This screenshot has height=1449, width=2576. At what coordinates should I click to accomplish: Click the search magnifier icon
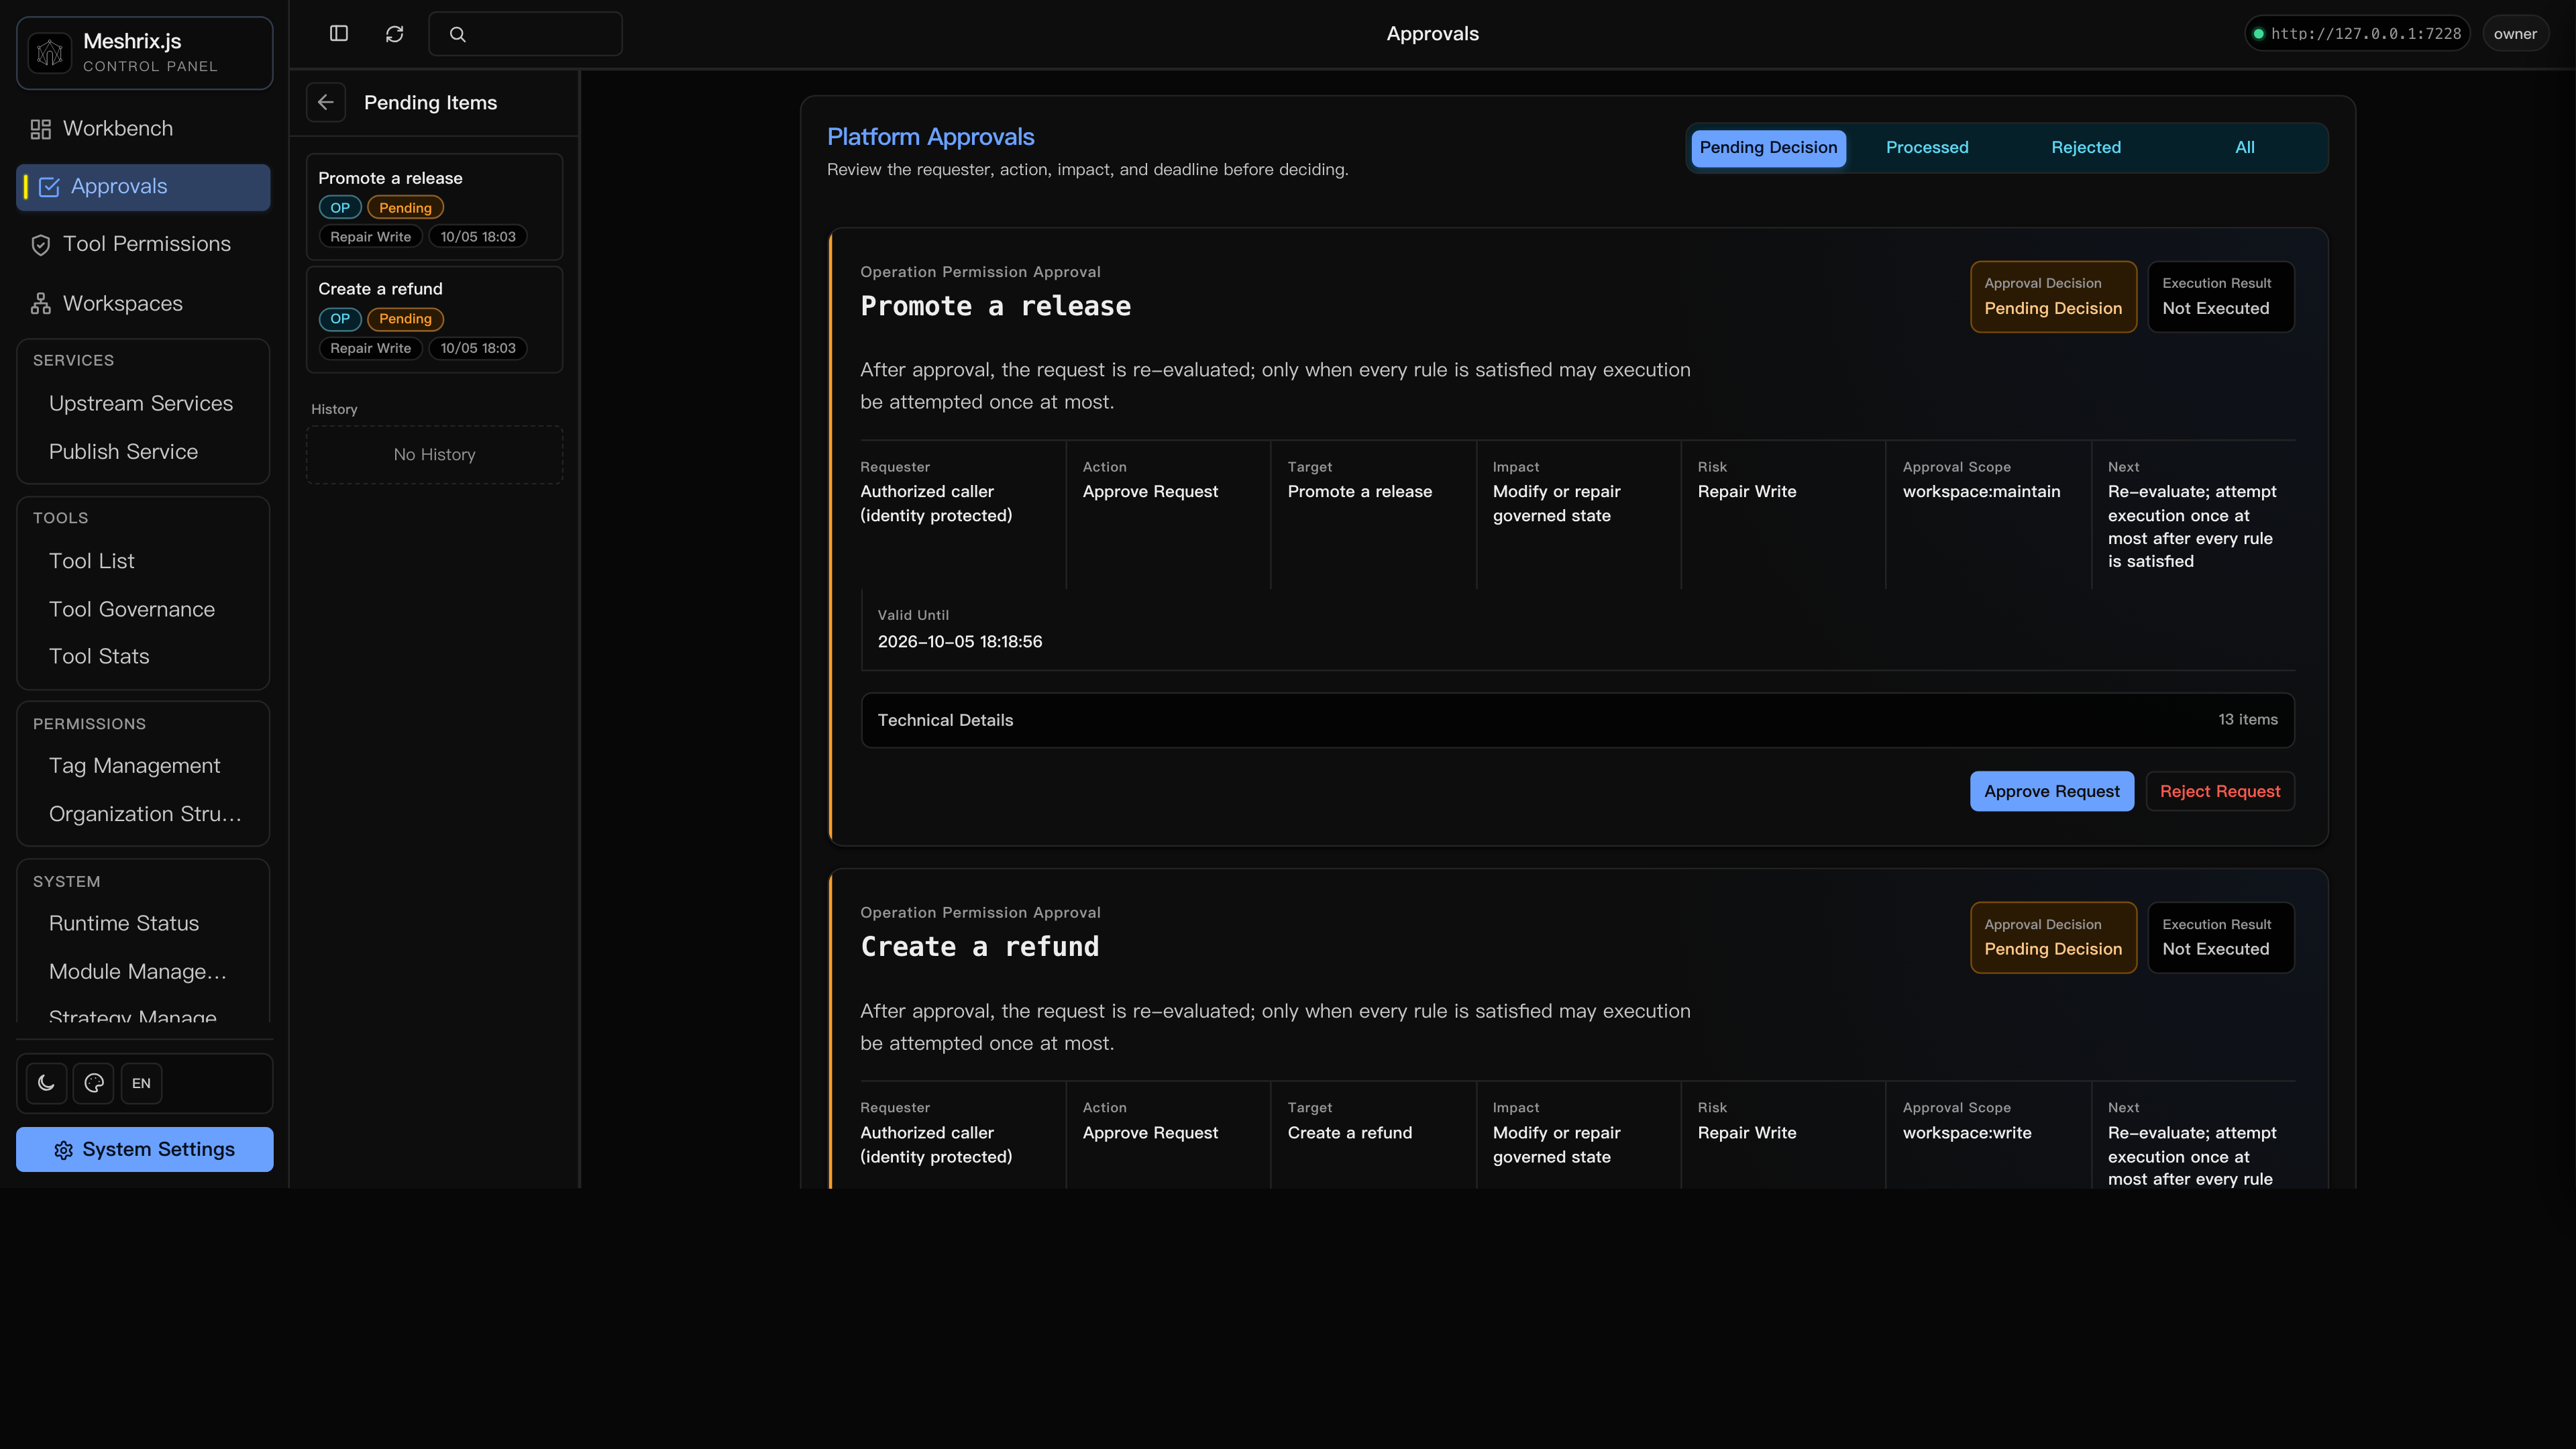458,34
